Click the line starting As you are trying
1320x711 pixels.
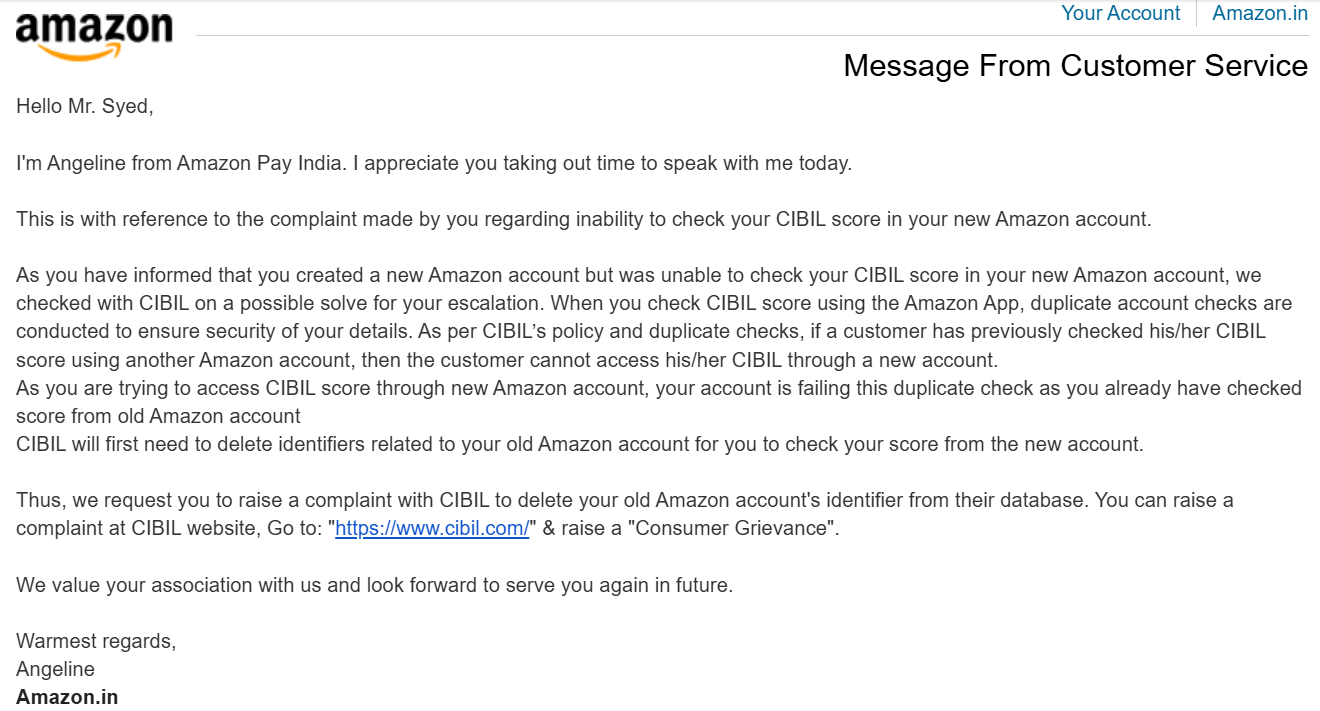(x=658, y=388)
